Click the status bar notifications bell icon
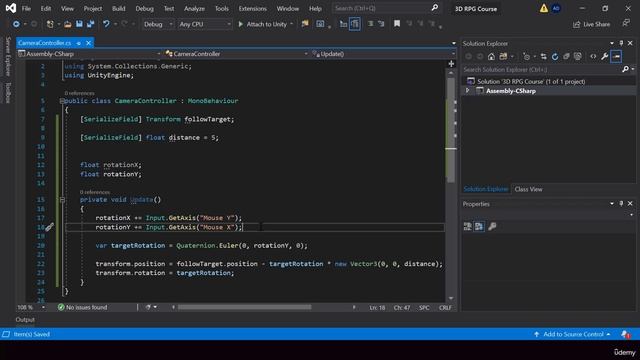This screenshot has width=640, height=360. click(x=625, y=334)
